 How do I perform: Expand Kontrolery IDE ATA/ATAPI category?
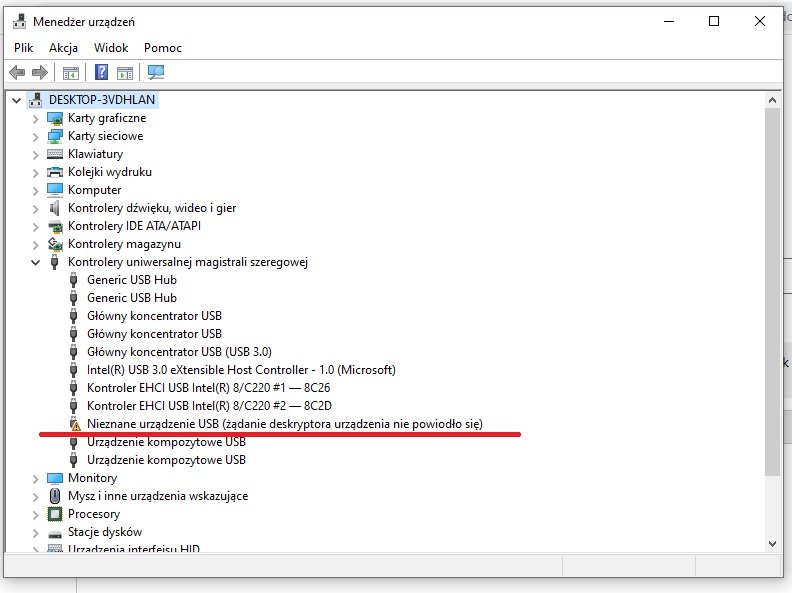pyautogui.click(x=35, y=227)
